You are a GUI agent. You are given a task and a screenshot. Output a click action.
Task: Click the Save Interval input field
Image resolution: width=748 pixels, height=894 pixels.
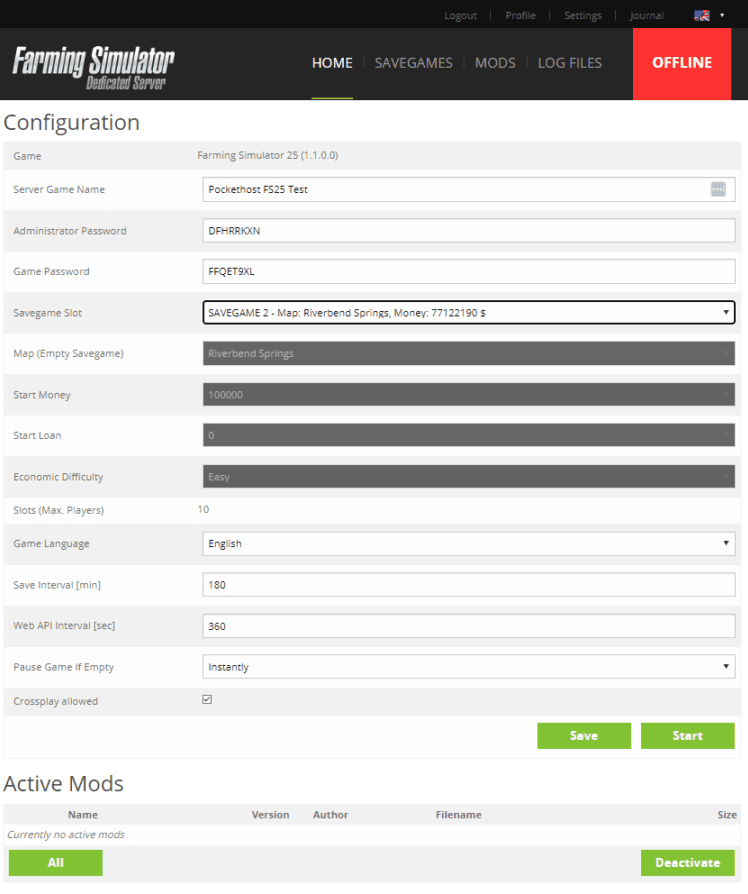click(468, 584)
